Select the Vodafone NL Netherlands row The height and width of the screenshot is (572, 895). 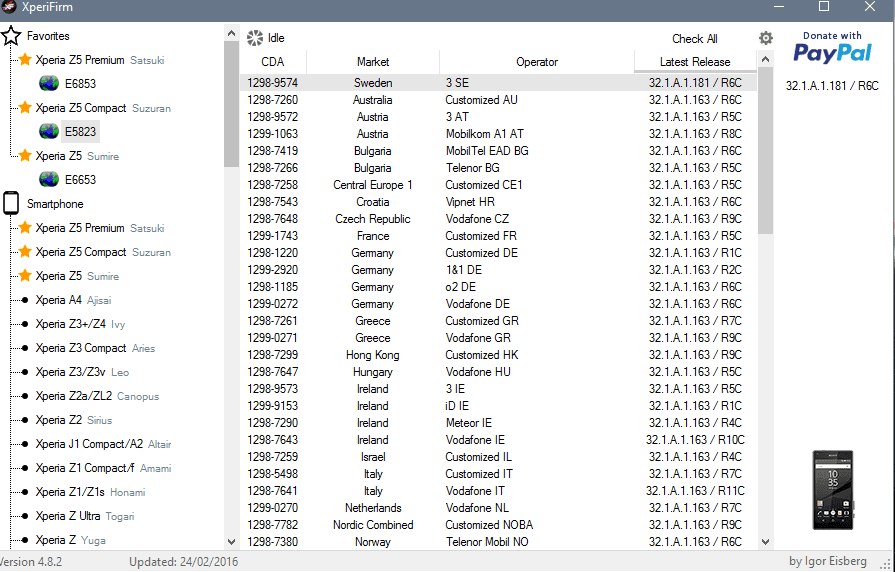click(x=498, y=507)
